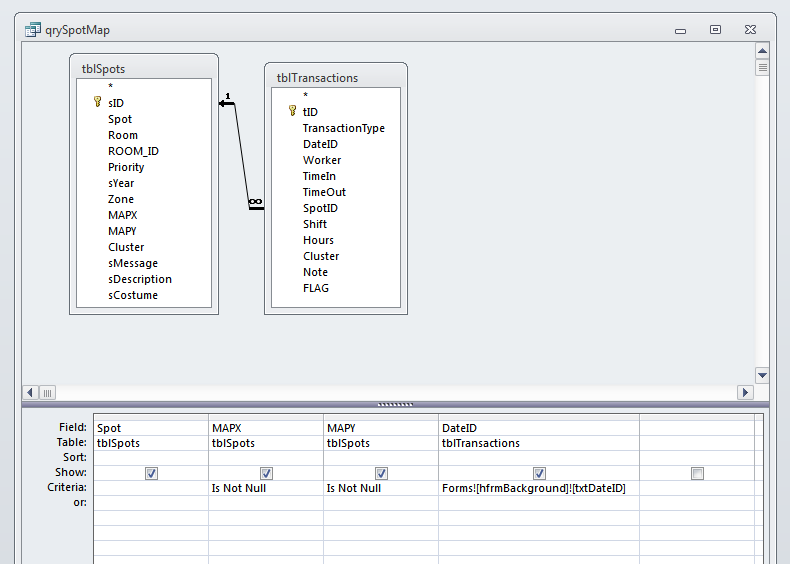Select Note field in tblTransactions

[x=315, y=272]
